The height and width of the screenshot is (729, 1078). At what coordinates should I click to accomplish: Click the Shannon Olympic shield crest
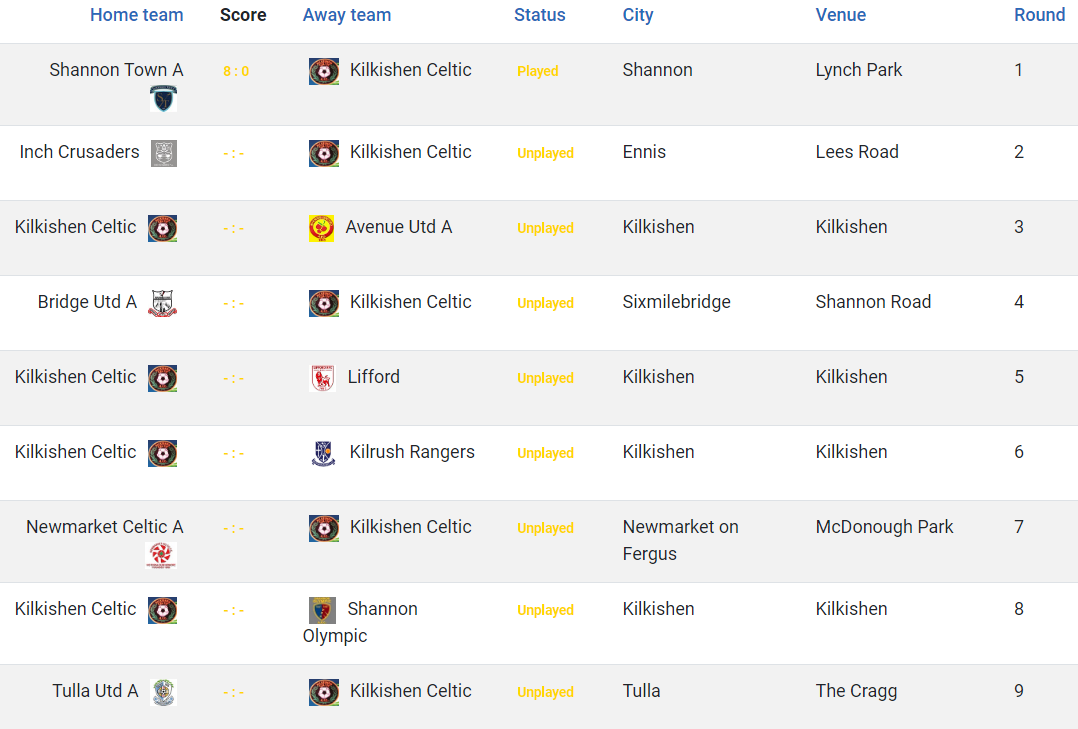322,610
